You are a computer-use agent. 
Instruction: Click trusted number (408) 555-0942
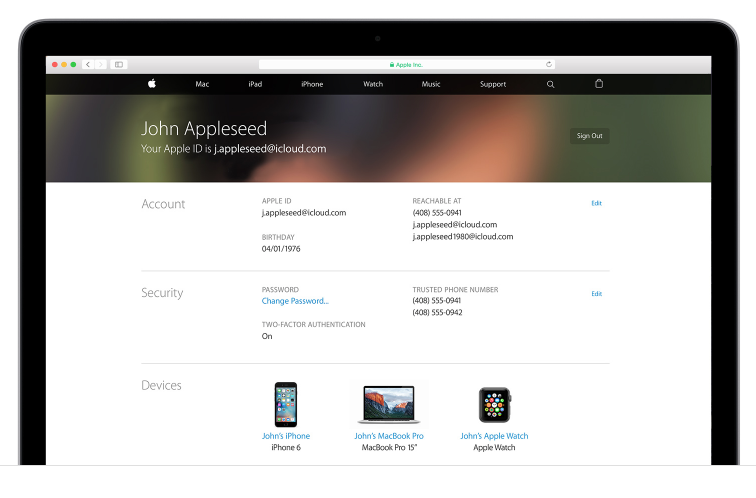[437, 312]
